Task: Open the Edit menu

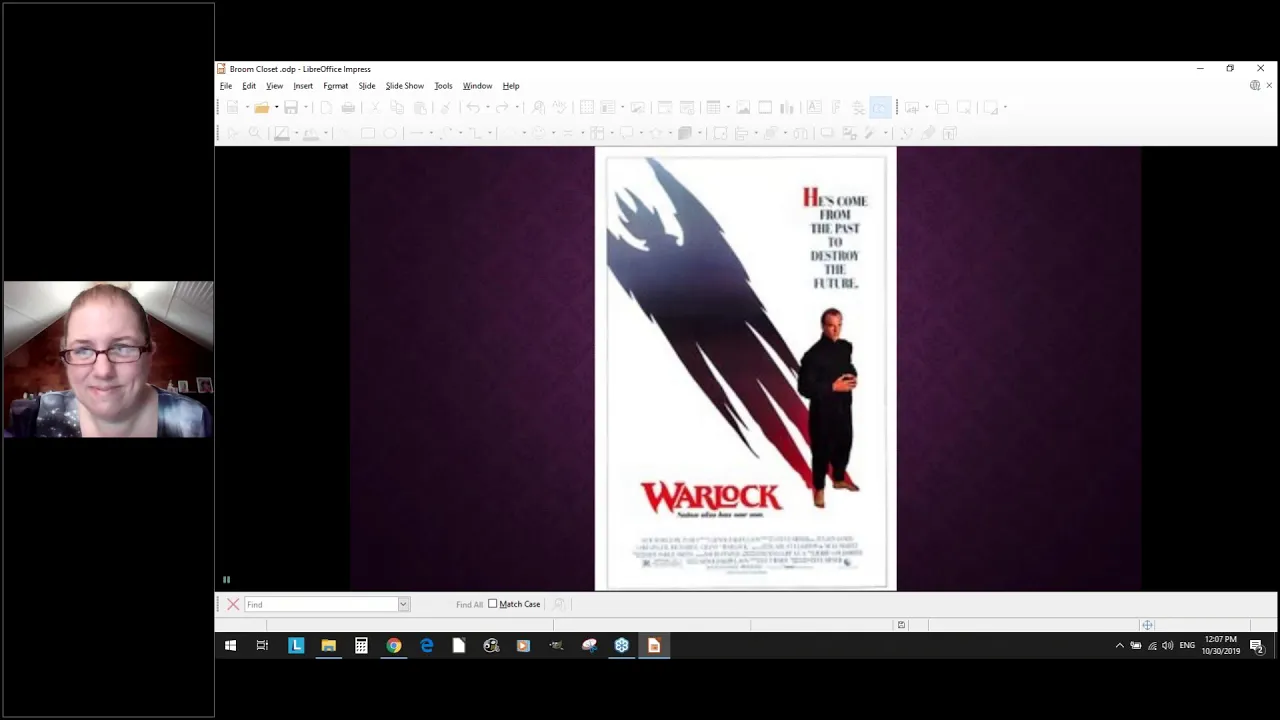Action: [249, 86]
